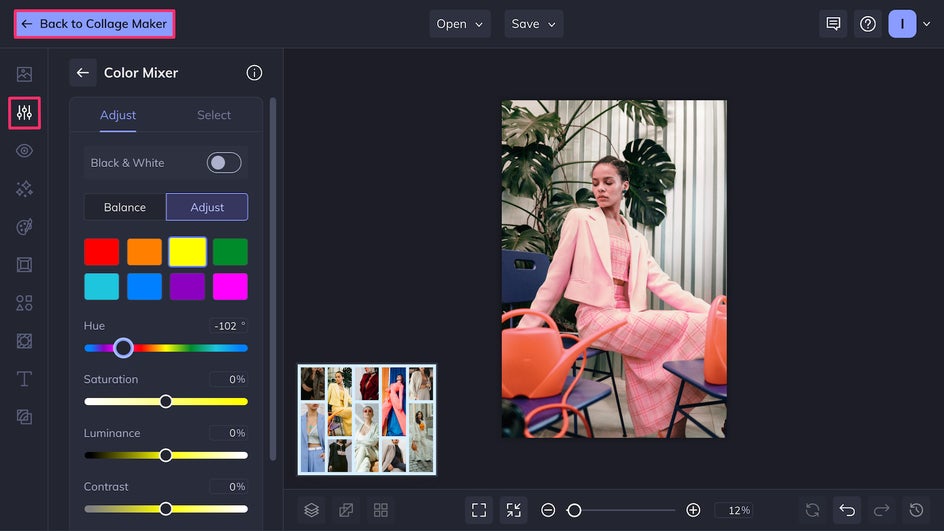
Task: Zoom out with the minus icon
Action: coord(548,511)
